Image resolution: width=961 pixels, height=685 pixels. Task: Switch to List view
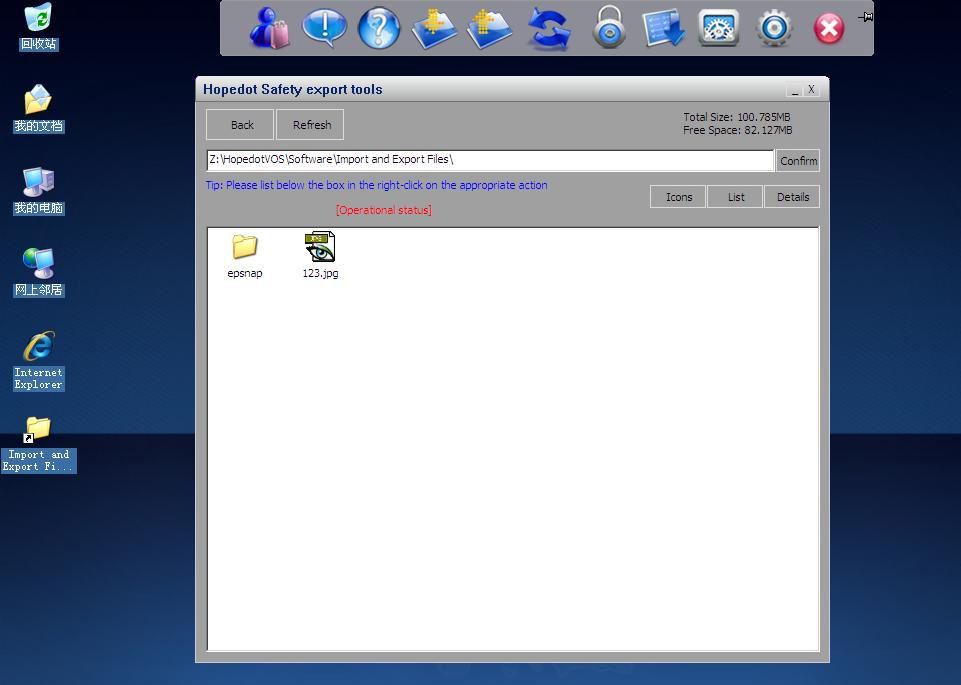[x=736, y=197]
